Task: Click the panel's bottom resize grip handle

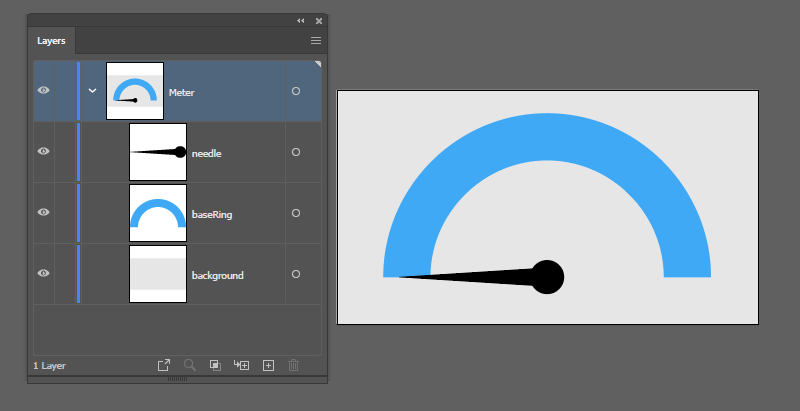Action: click(178, 379)
